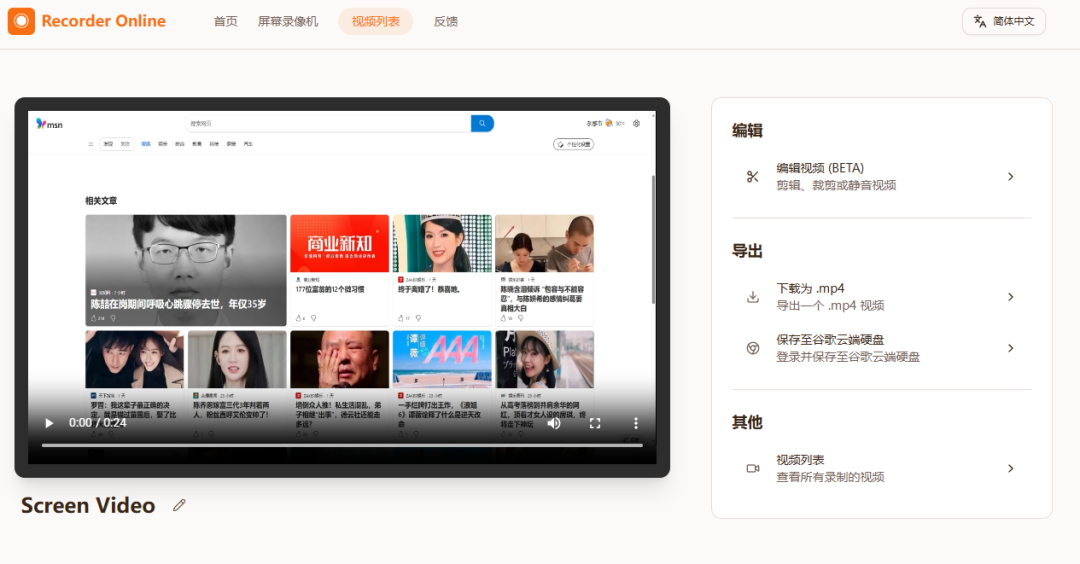Screen dimensions: 1080x564
Task: Rename video using pencil edit icon
Action: tap(179, 505)
